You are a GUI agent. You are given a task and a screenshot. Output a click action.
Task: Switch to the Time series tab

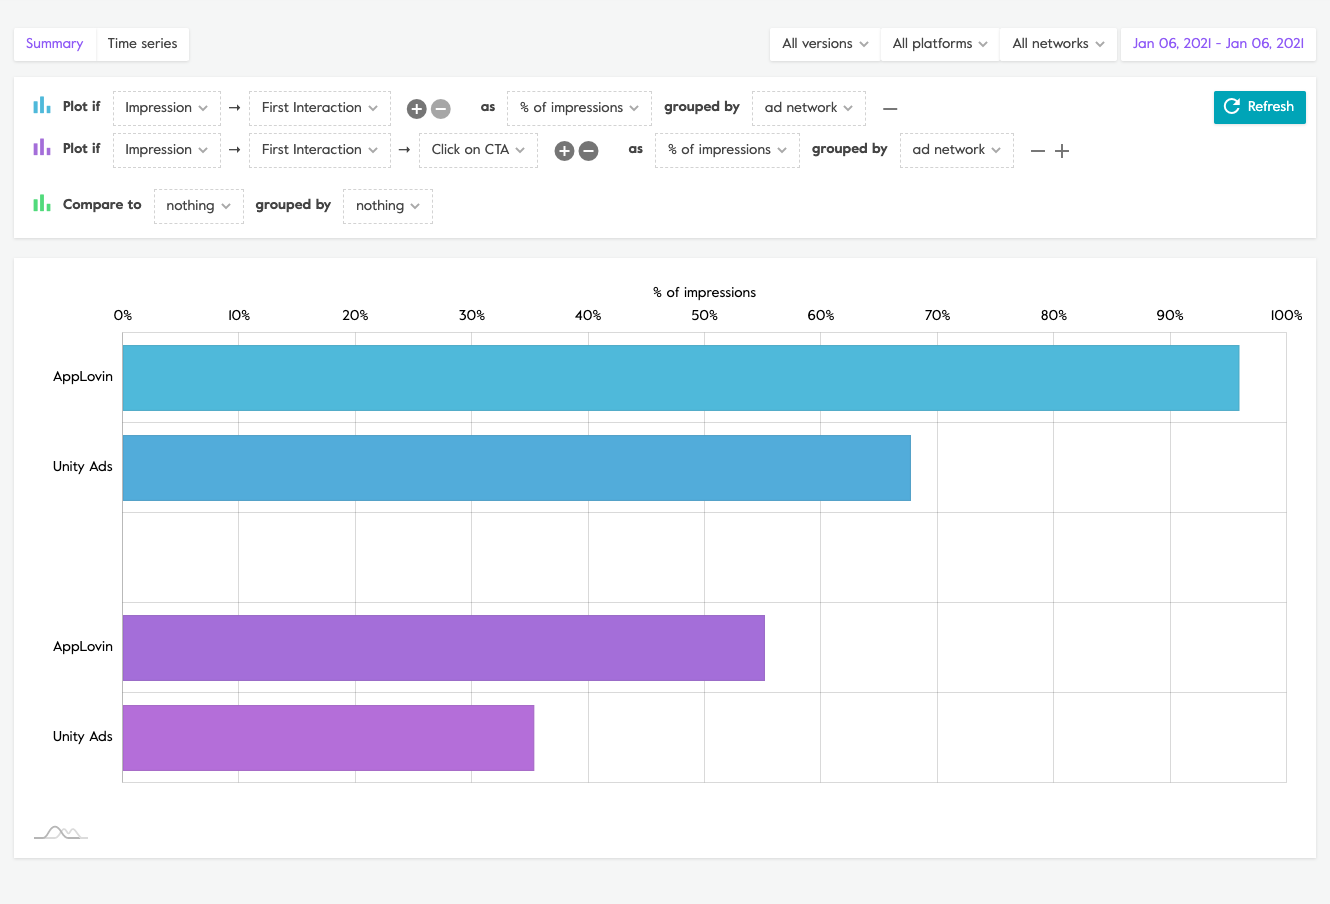click(x=142, y=44)
